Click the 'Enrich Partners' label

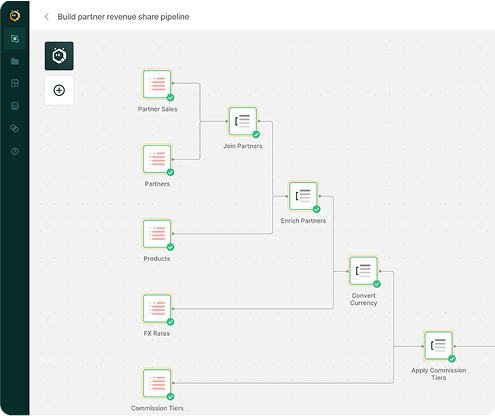[303, 221]
